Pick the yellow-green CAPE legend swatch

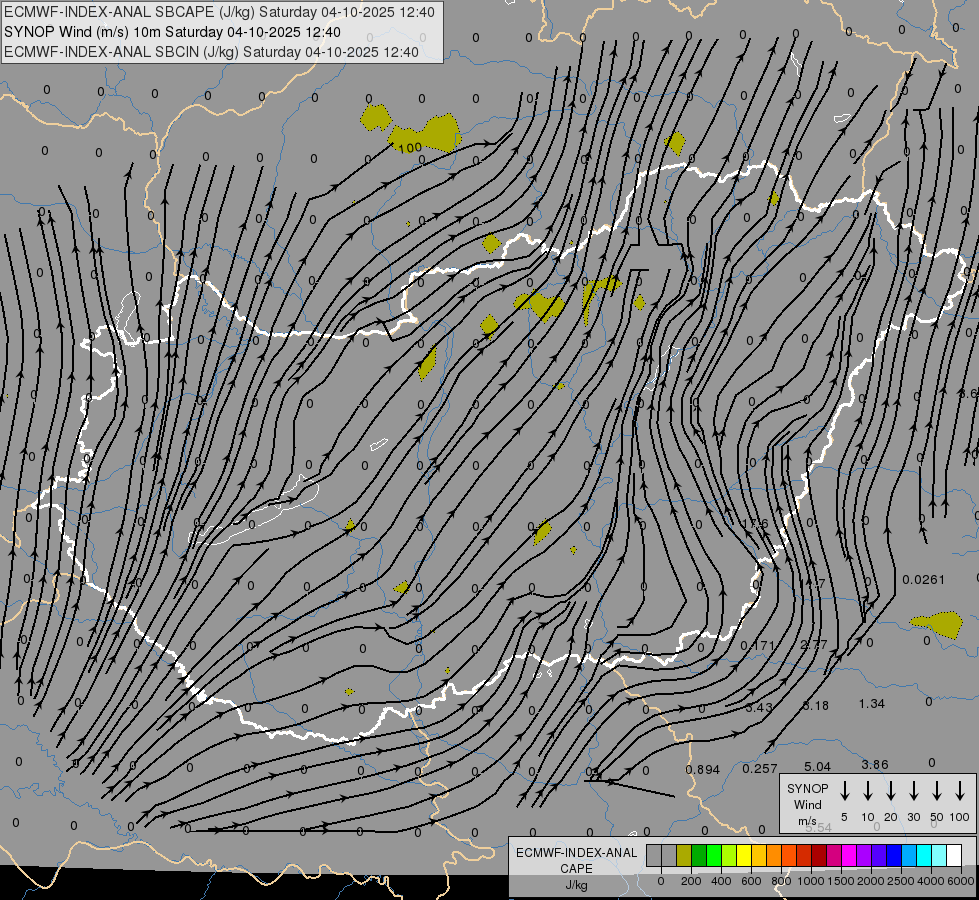click(x=729, y=855)
